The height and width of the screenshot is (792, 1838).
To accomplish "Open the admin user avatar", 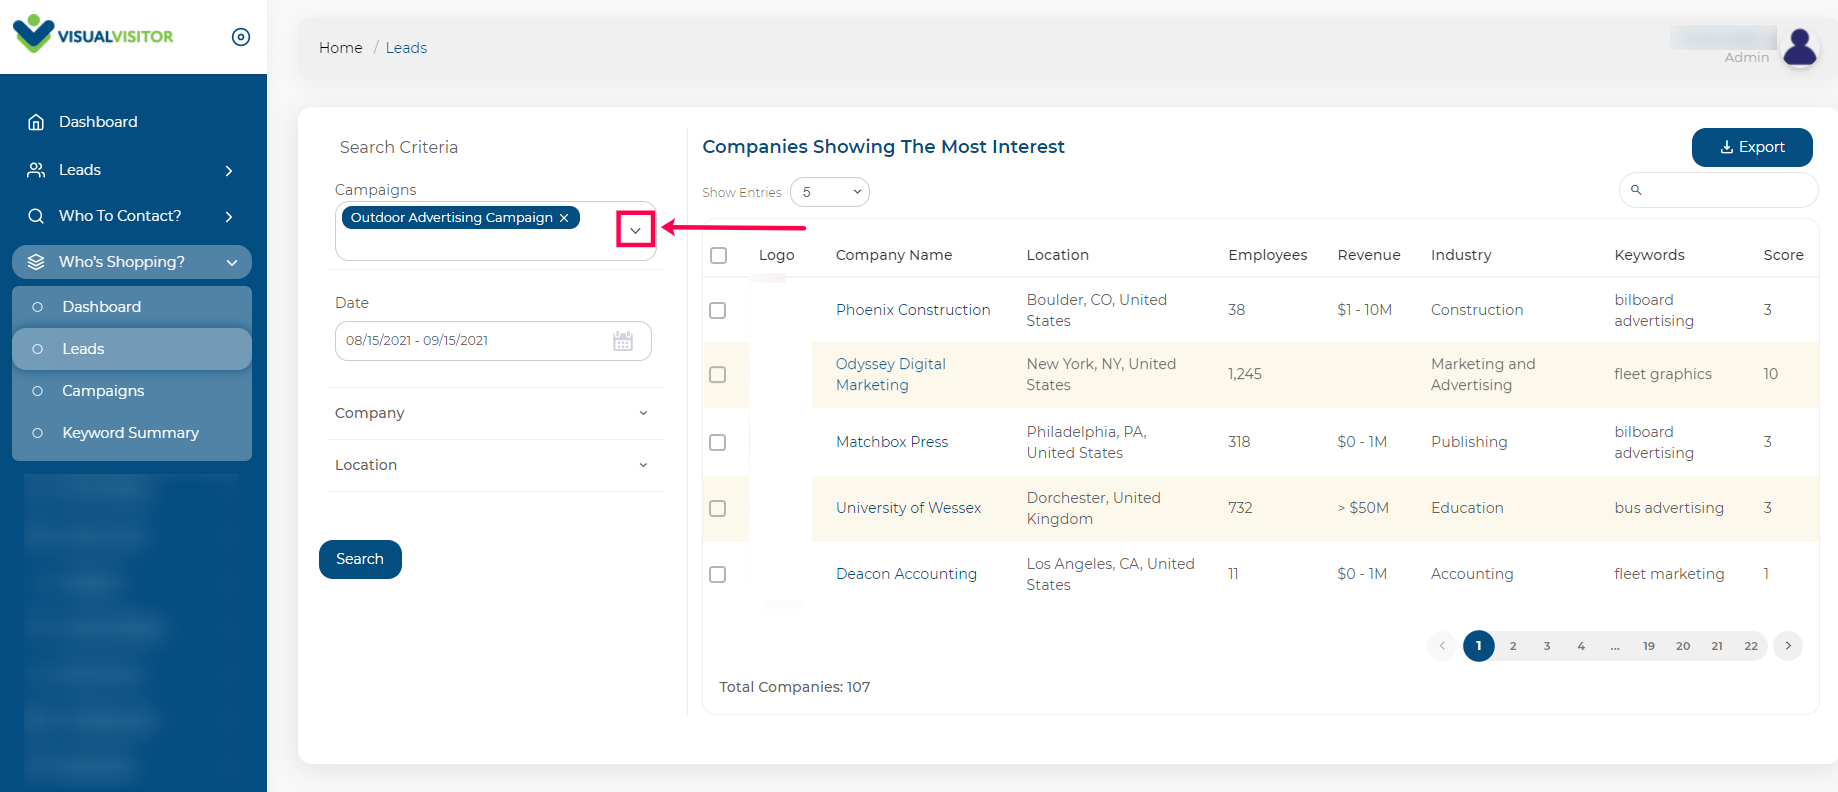I will [x=1800, y=46].
